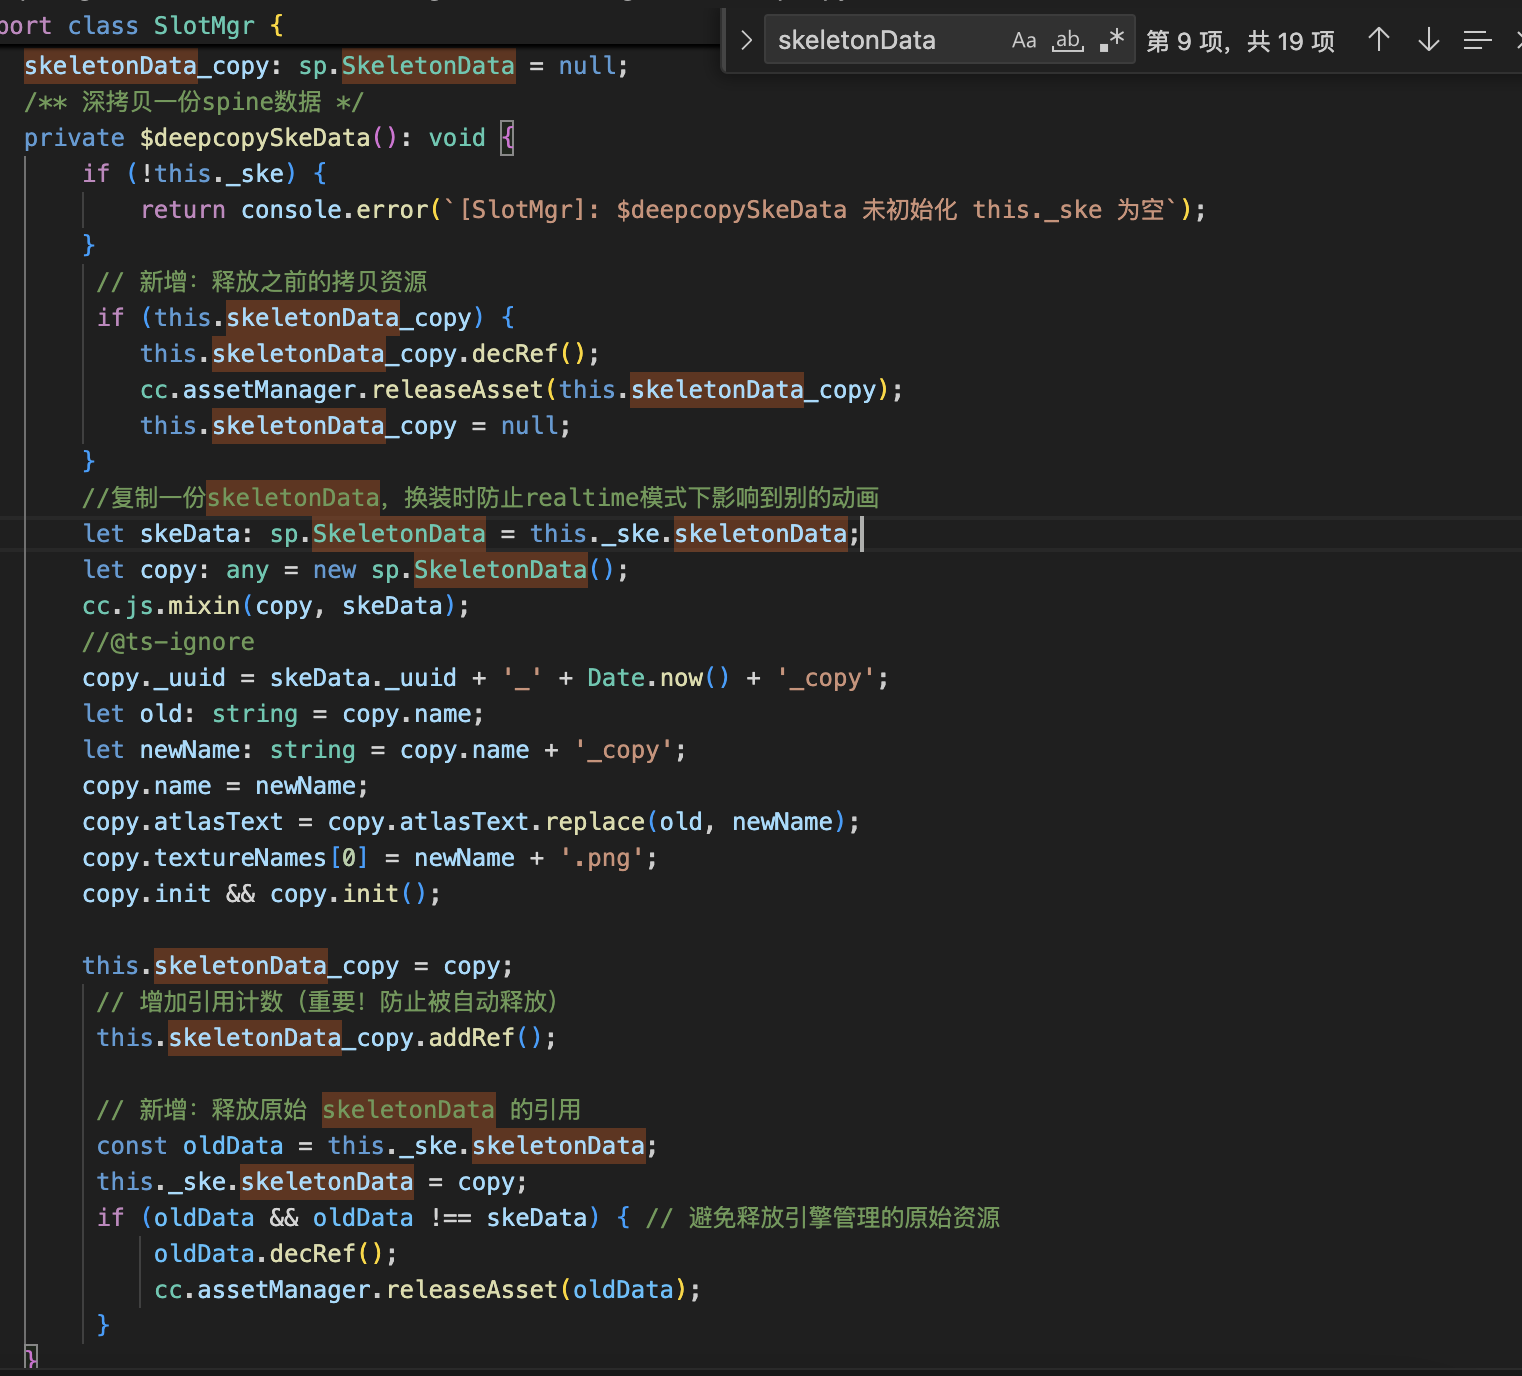Click the match count "第 9 项, 共 19 项"

coord(1240,41)
